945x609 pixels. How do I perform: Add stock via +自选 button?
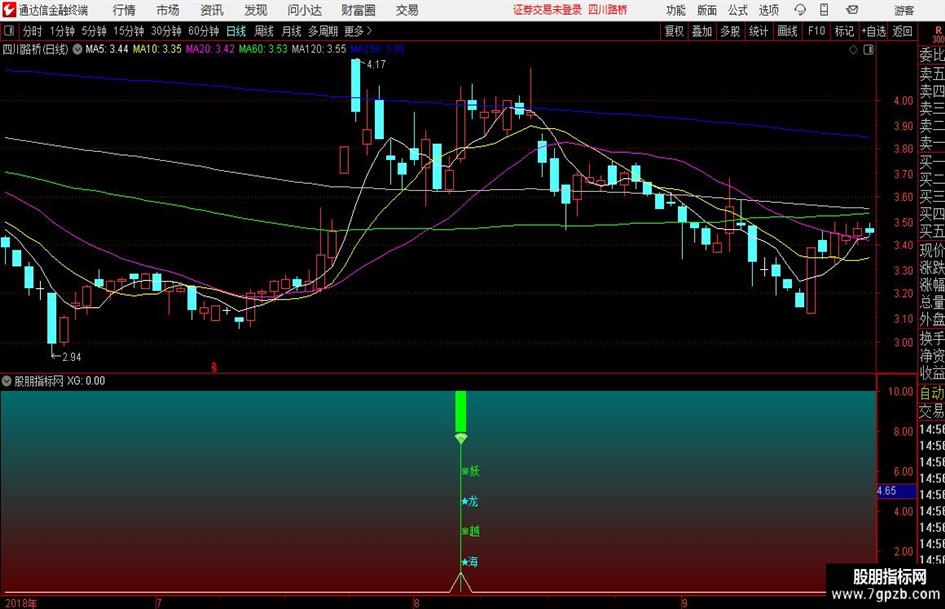point(873,31)
